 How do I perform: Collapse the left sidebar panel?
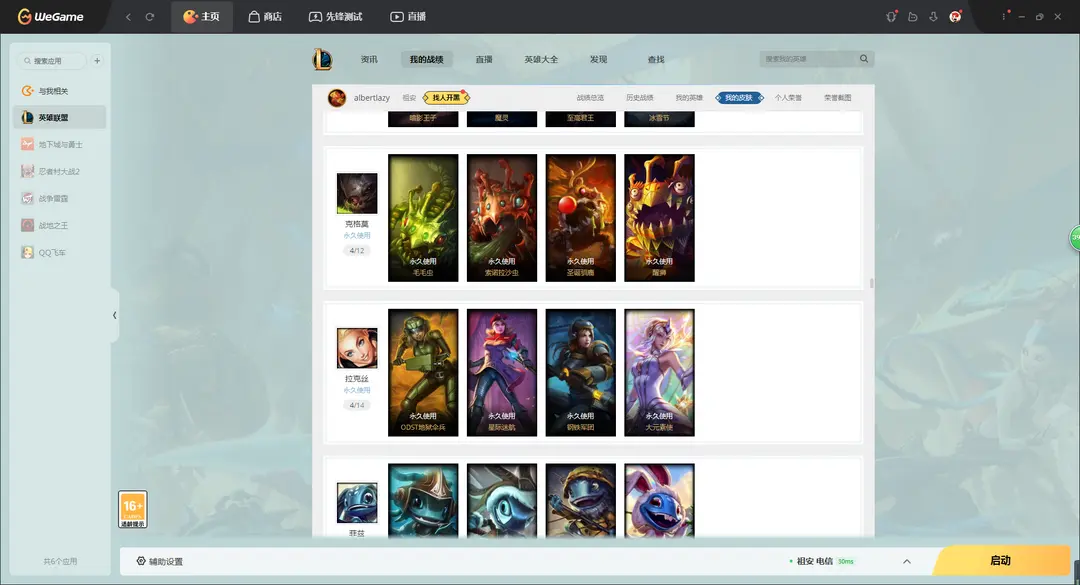tap(114, 315)
